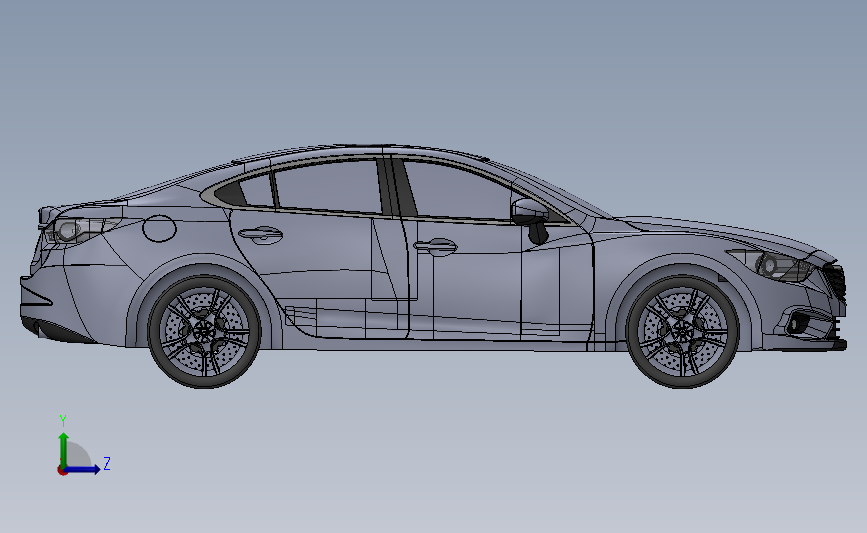867x533 pixels.
Task: Click the Y label on the triad
Action: pyautogui.click(x=63, y=421)
